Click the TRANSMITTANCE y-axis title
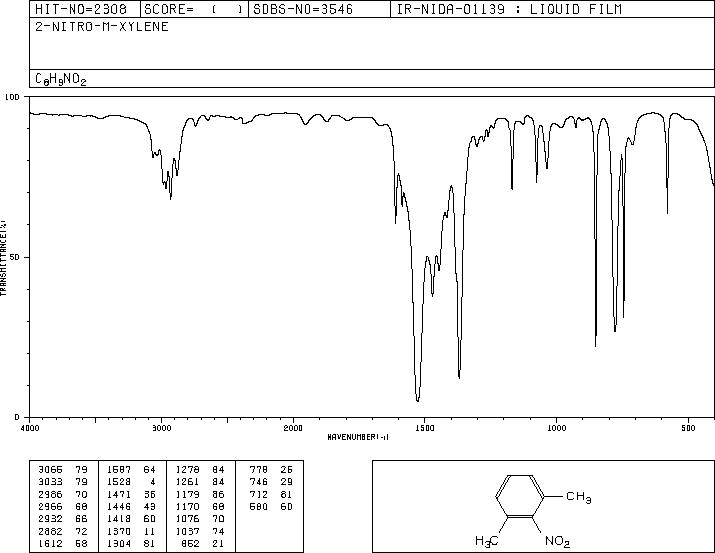Viewport: 715px width, 553px height. pyautogui.click(x=3, y=257)
